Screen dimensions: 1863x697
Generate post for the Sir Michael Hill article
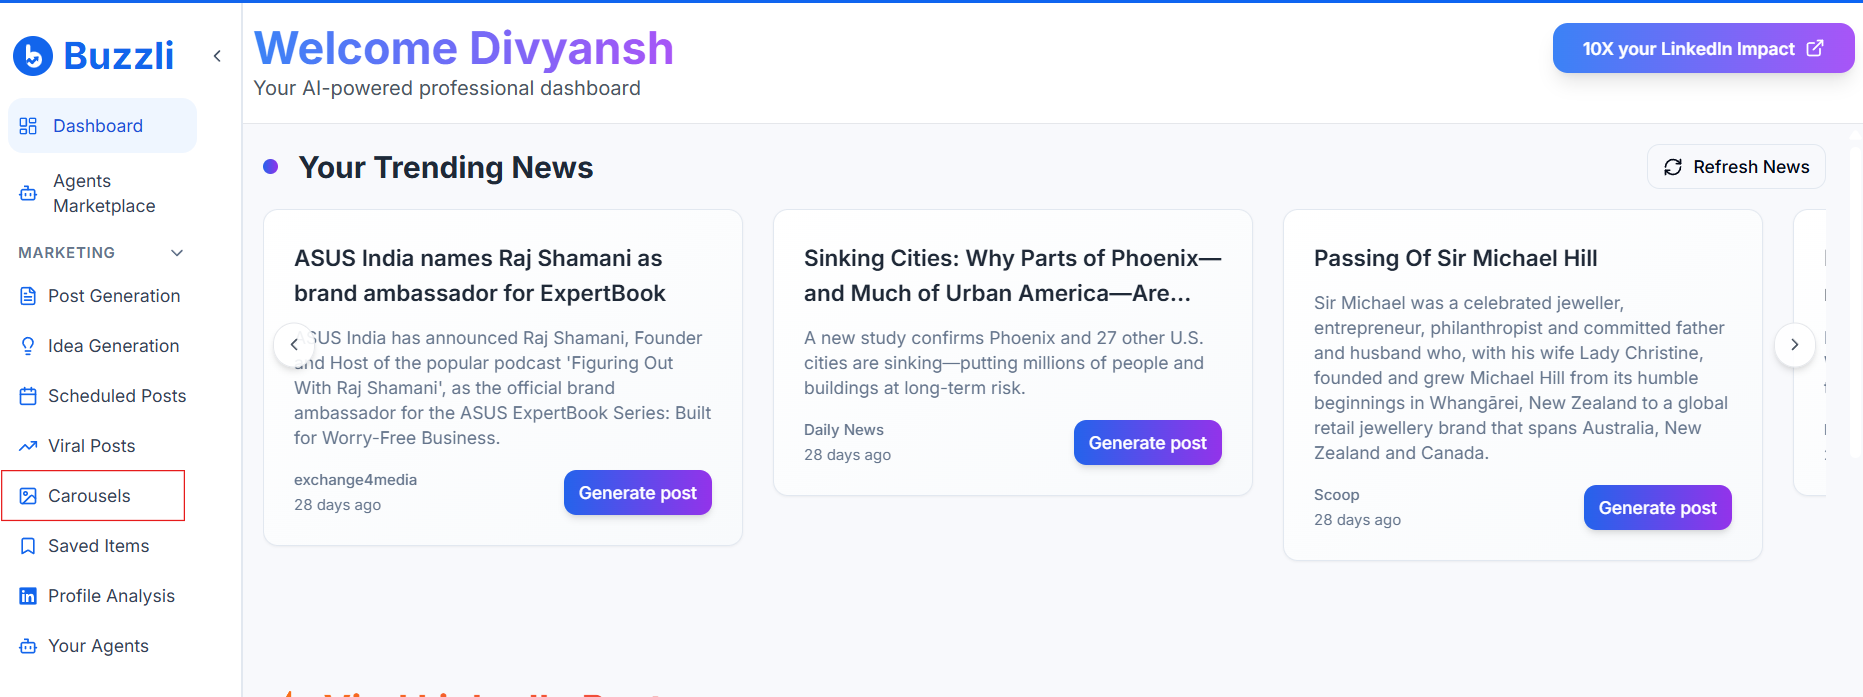[1657, 507]
